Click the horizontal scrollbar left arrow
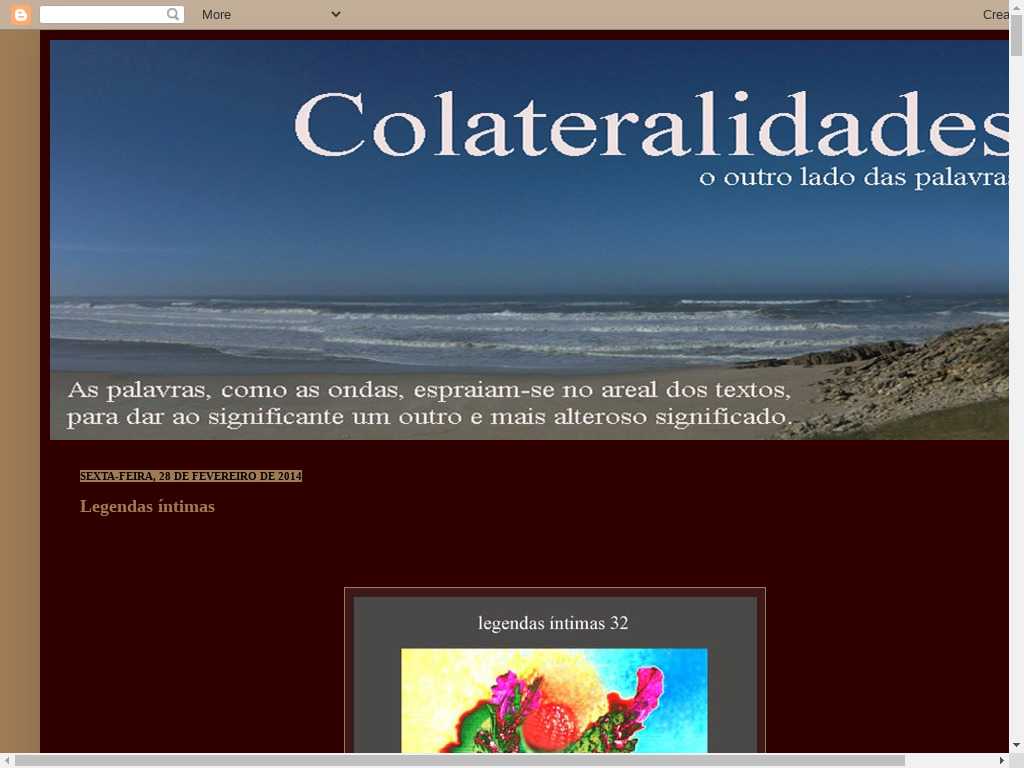The width and height of the screenshot is (1024, 768). tap(7, 760)
